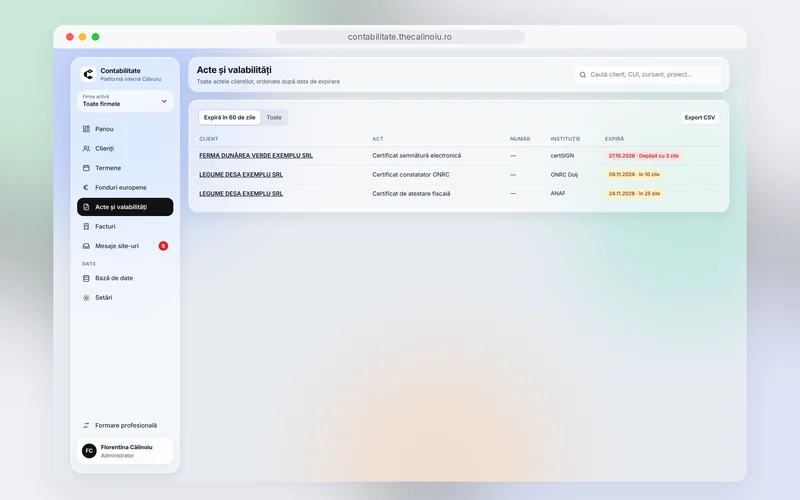This screenshot has width=800, height=500.
Task: Navigate to Fonduri europene
Action: pos(125,187)
